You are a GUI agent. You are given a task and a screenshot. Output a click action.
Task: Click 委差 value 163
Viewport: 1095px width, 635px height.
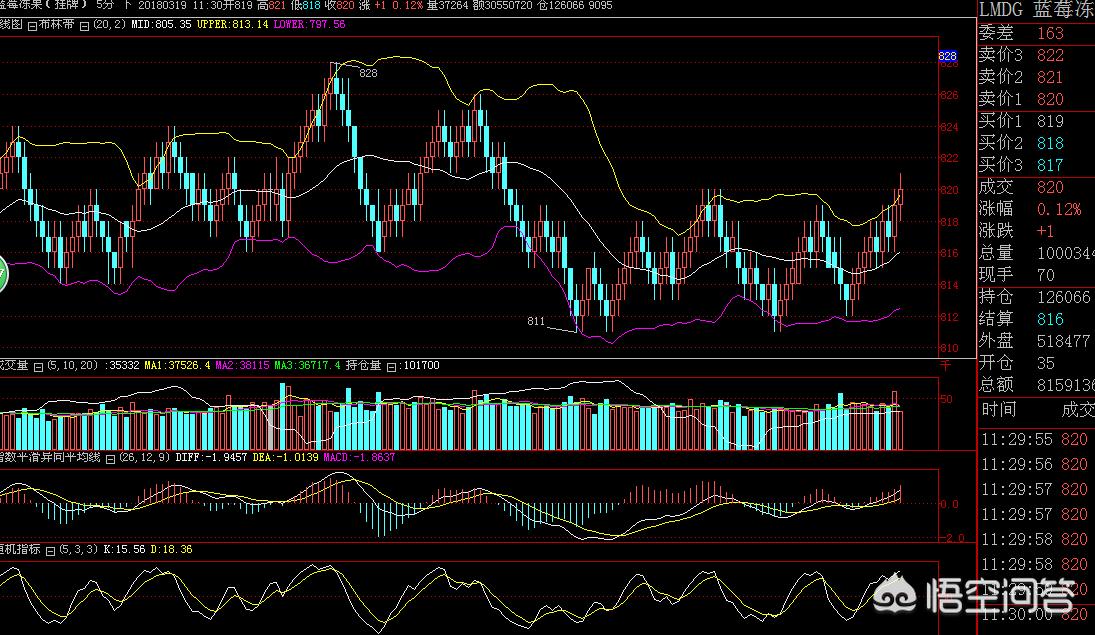[x=1050, y=33]
